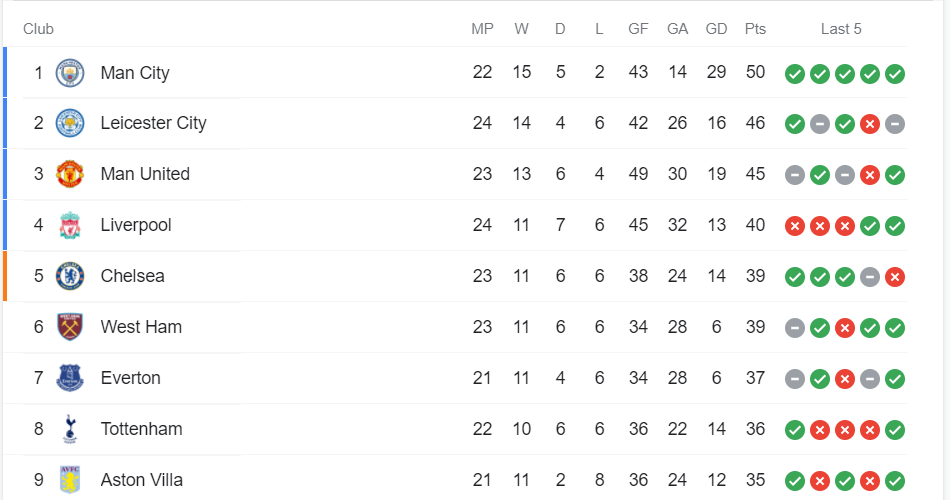The image size is (950, 500).
Task: Click the Man United club crest
Action: coord(70,174)
